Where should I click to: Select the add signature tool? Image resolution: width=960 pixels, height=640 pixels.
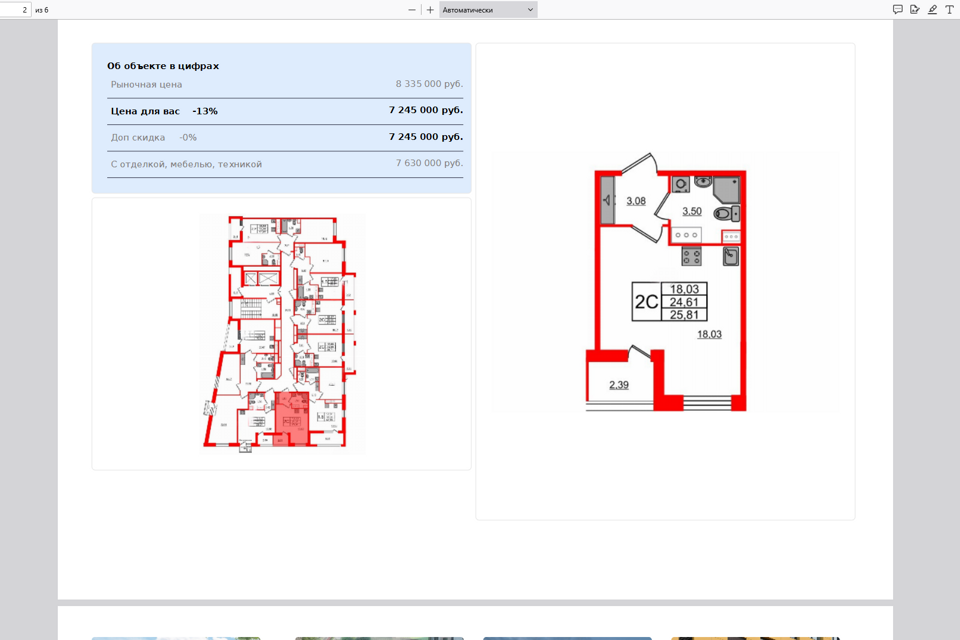click(914, 9)
